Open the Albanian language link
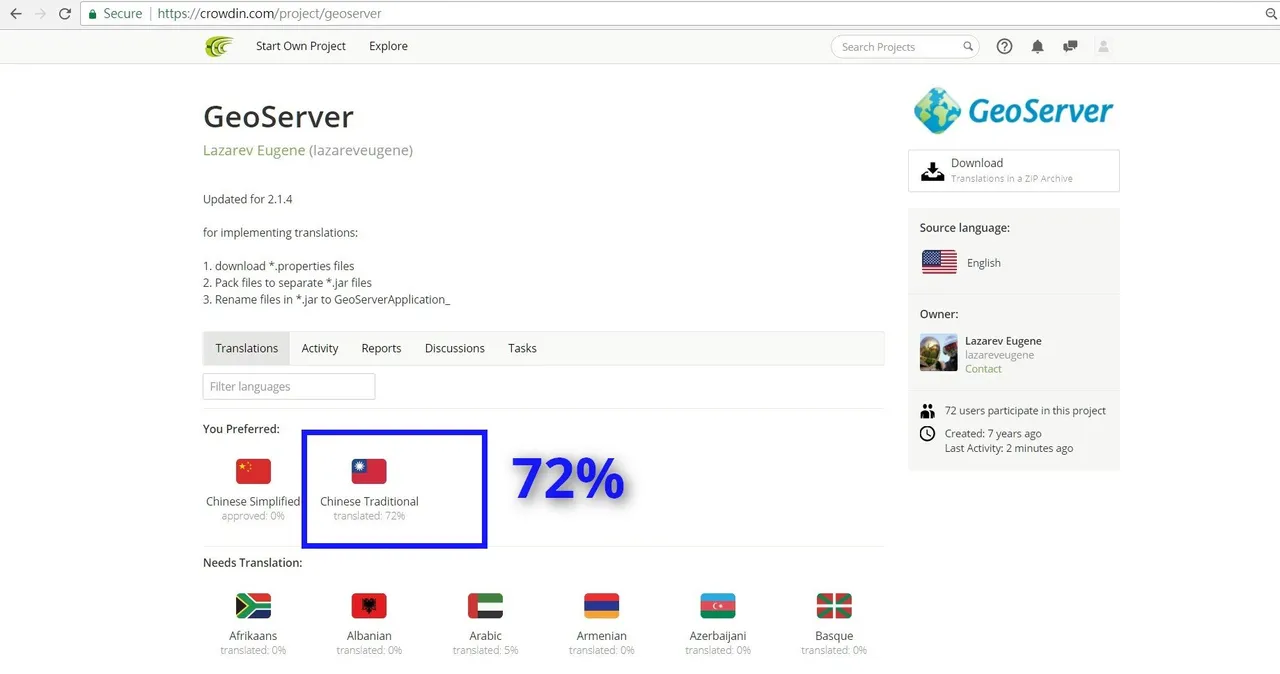This screenshot has width=1280, height=674. point(369,636)
